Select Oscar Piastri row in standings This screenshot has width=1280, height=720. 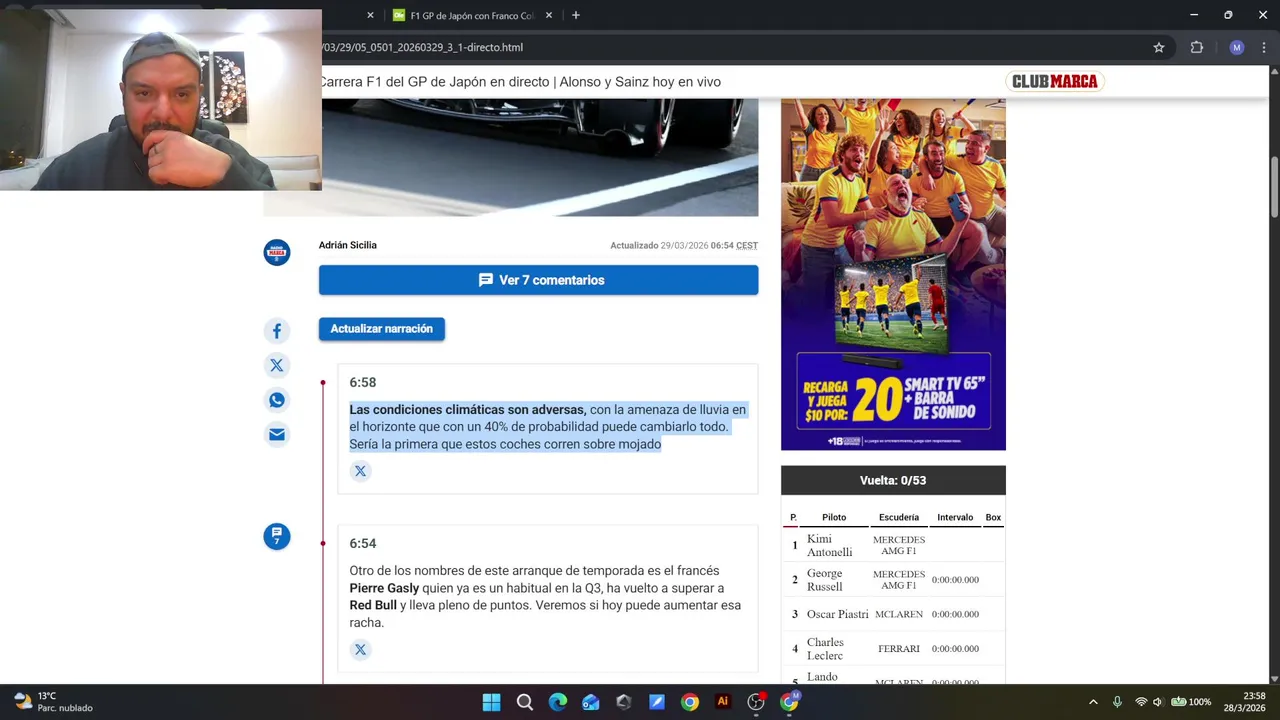[x=893, y=614]
